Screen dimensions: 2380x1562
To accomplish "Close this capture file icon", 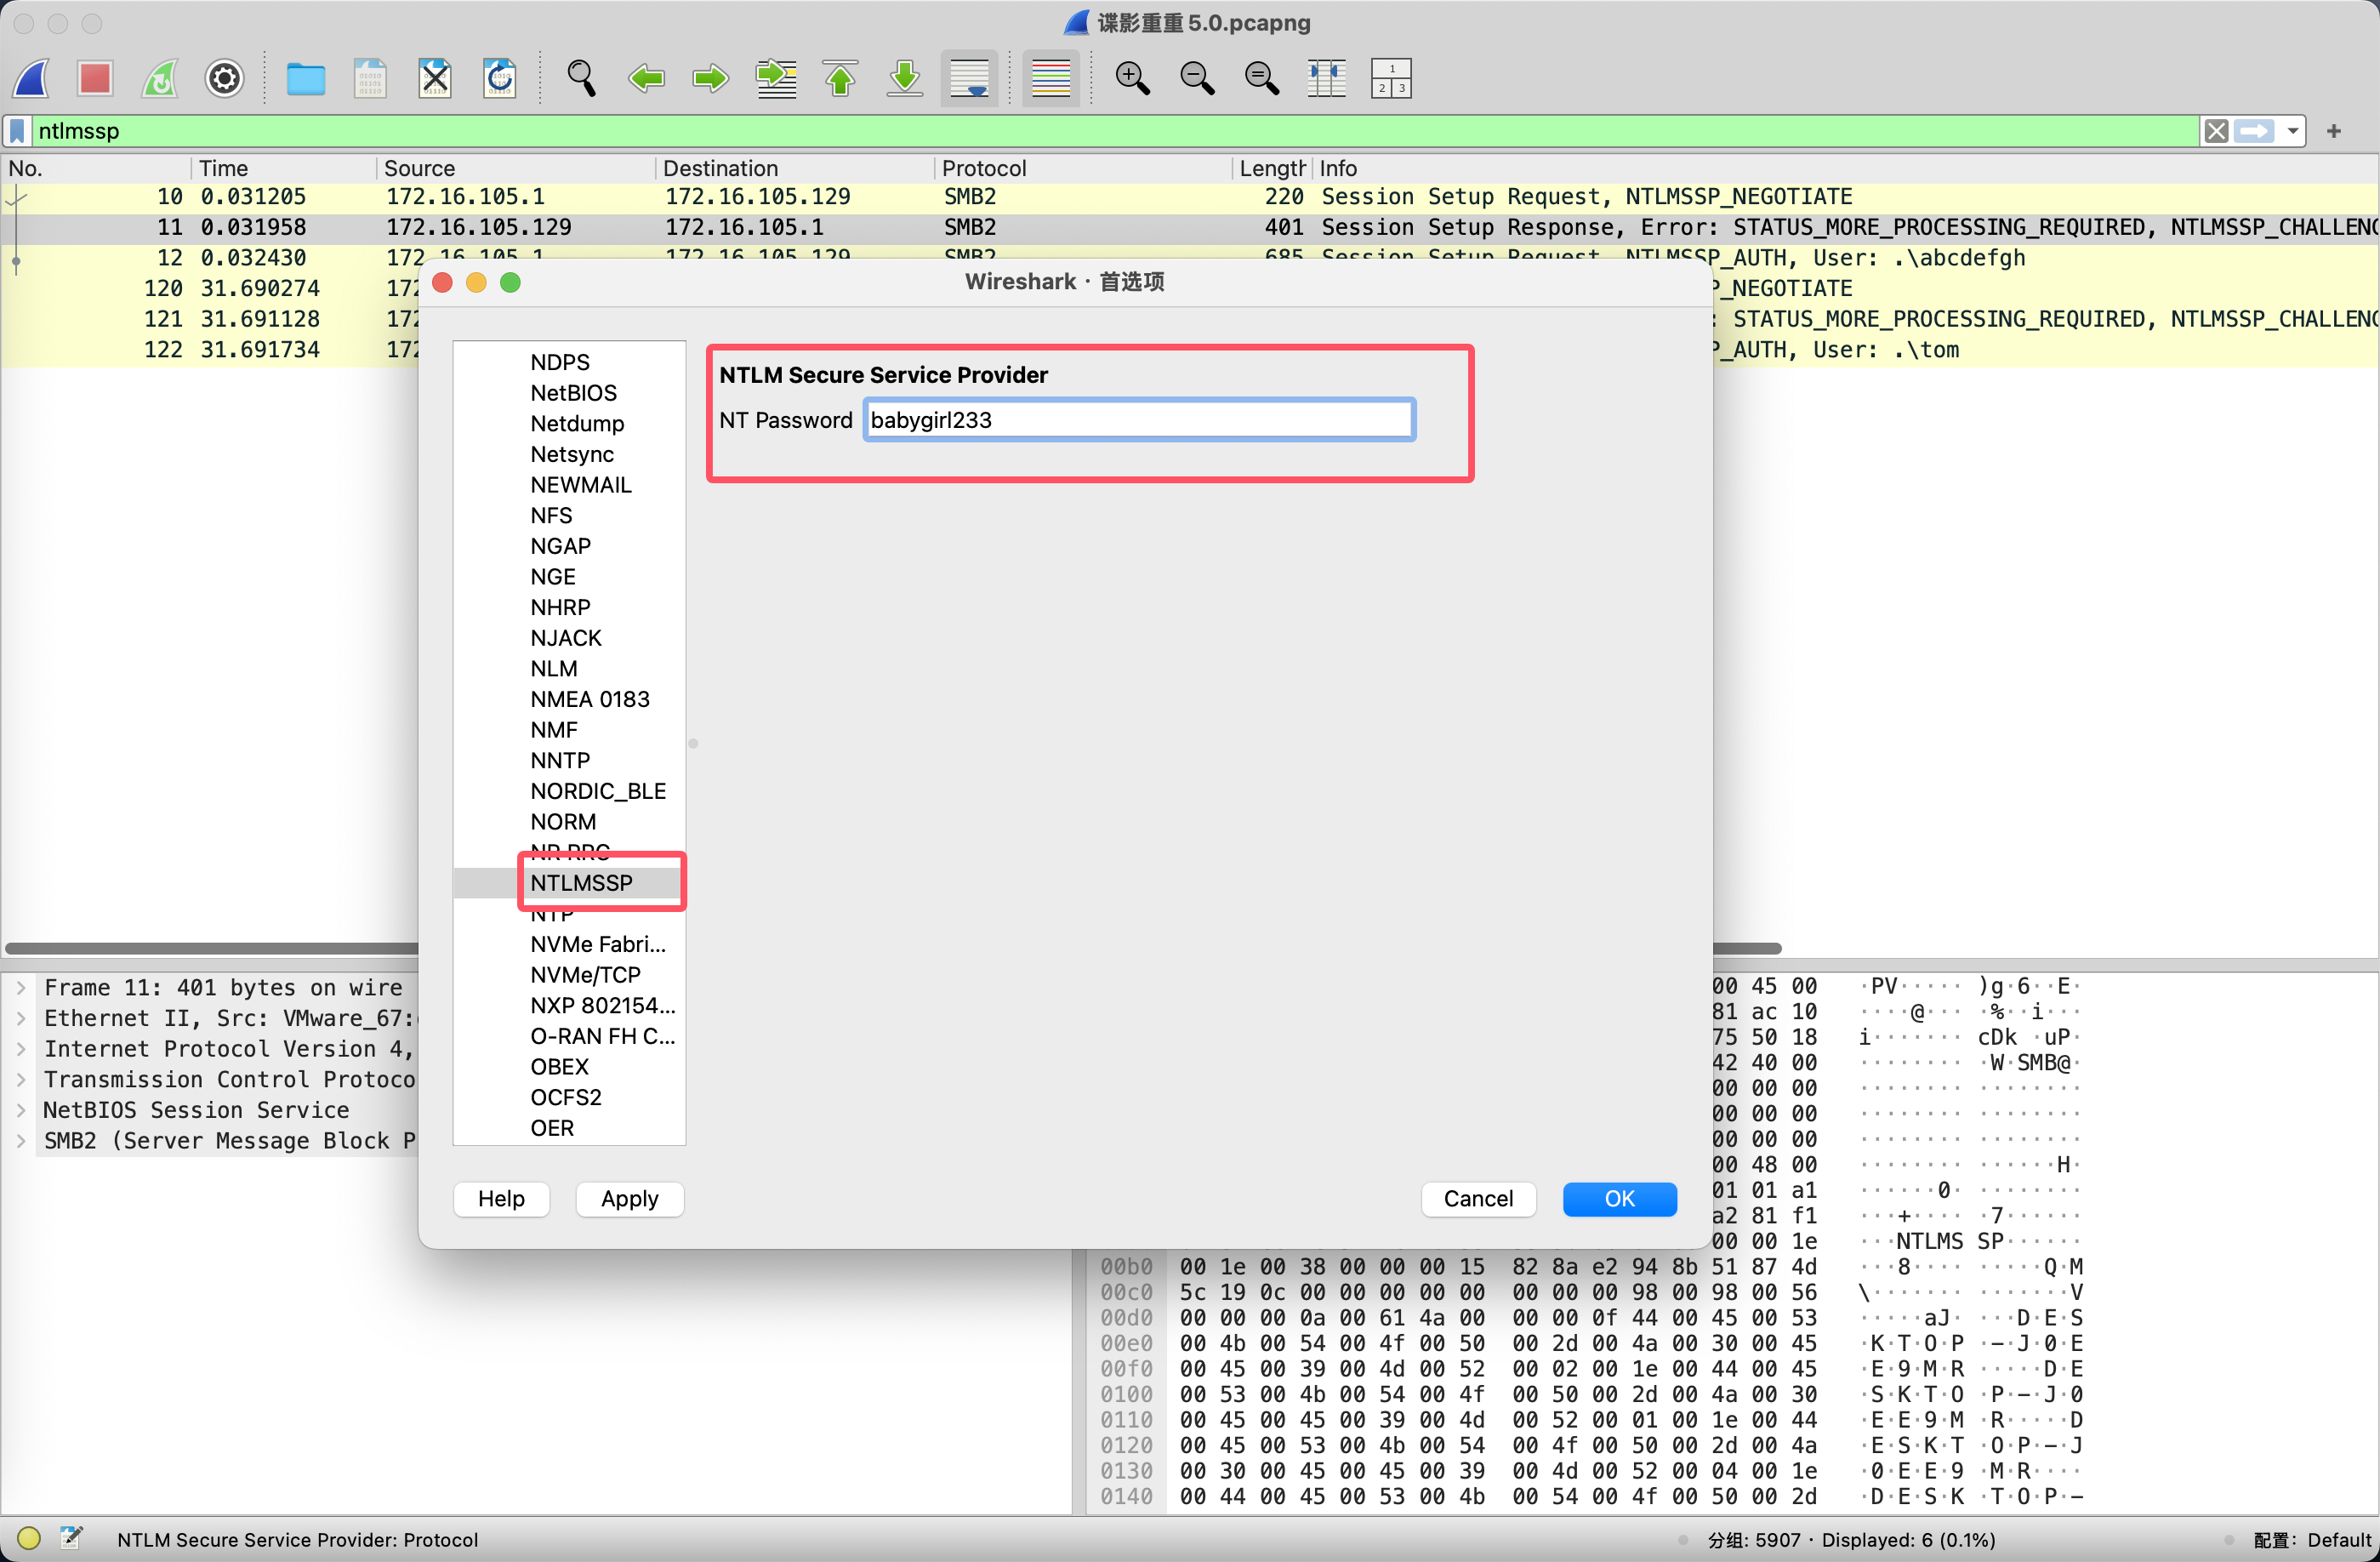I will 435,78.
